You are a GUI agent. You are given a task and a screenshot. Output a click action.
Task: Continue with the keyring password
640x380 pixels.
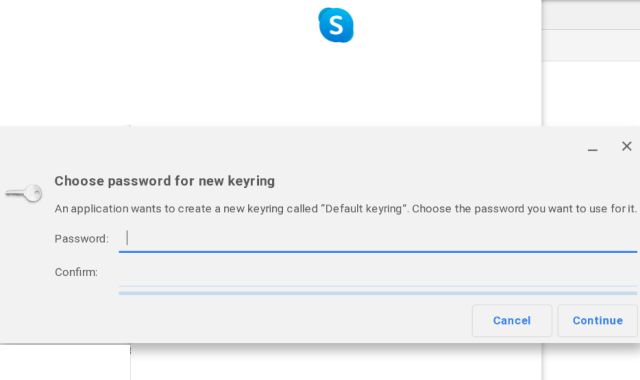598,320
